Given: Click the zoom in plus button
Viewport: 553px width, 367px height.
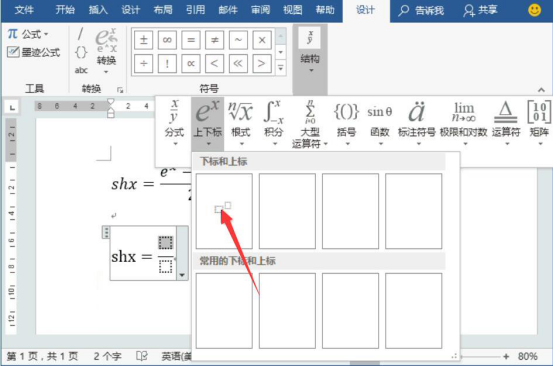Looking at the screenshot, I should coord(506,356).
